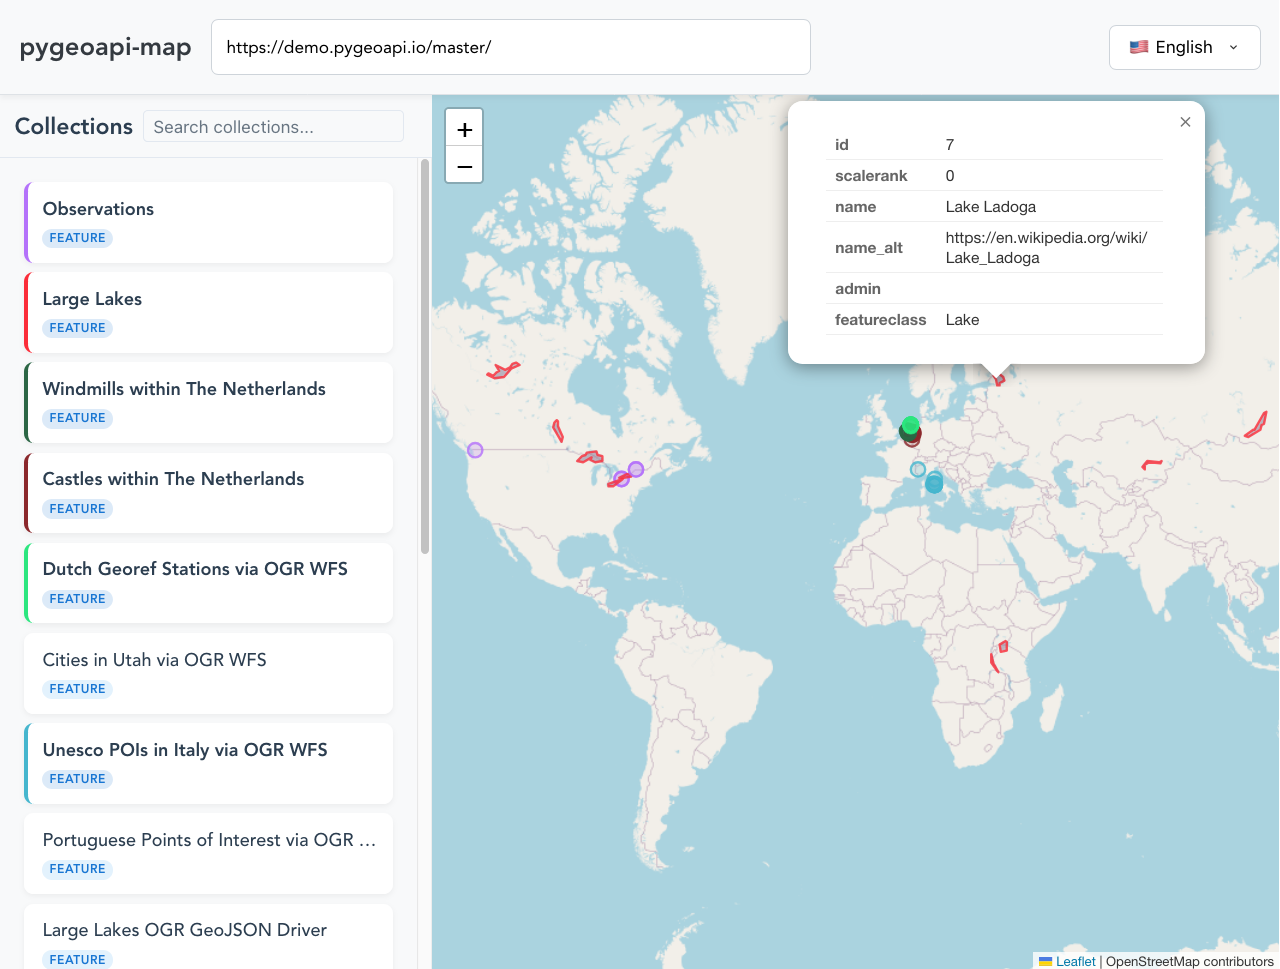Screen dimensions: 1280x969
Task: Close the Lake Ladoga feature popup
Action: pos(1185,122)
